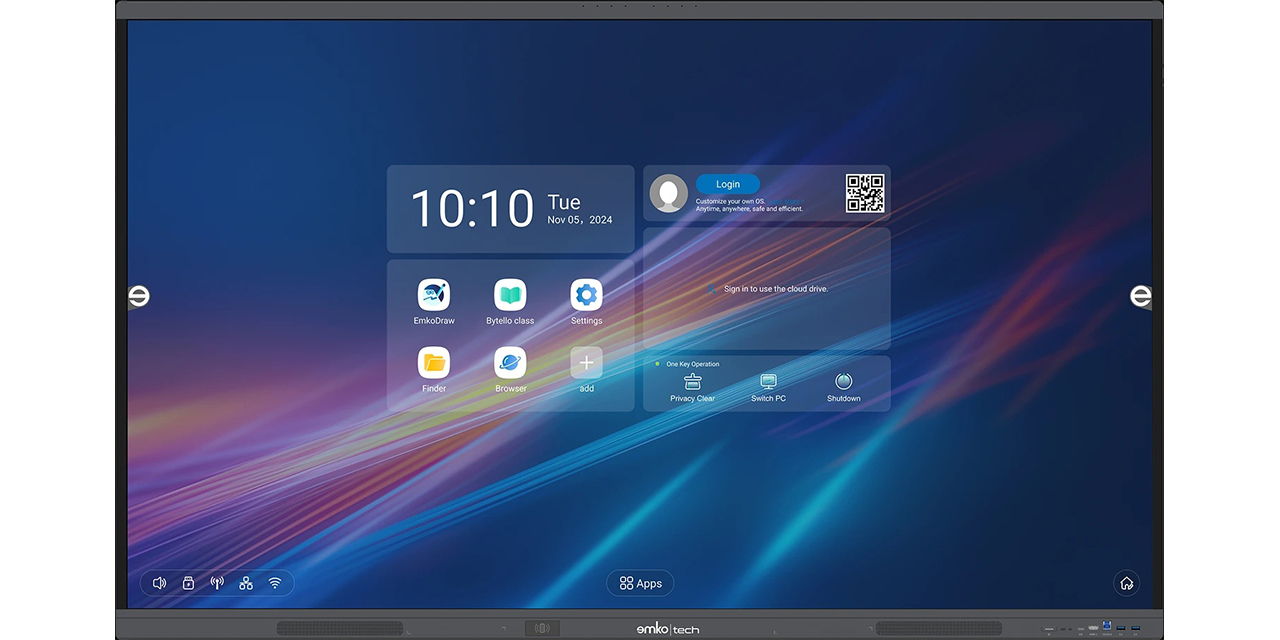Viewport: 1280px width, 640px height.
Task: Go home via the house icon
Action: (1127, 583)
